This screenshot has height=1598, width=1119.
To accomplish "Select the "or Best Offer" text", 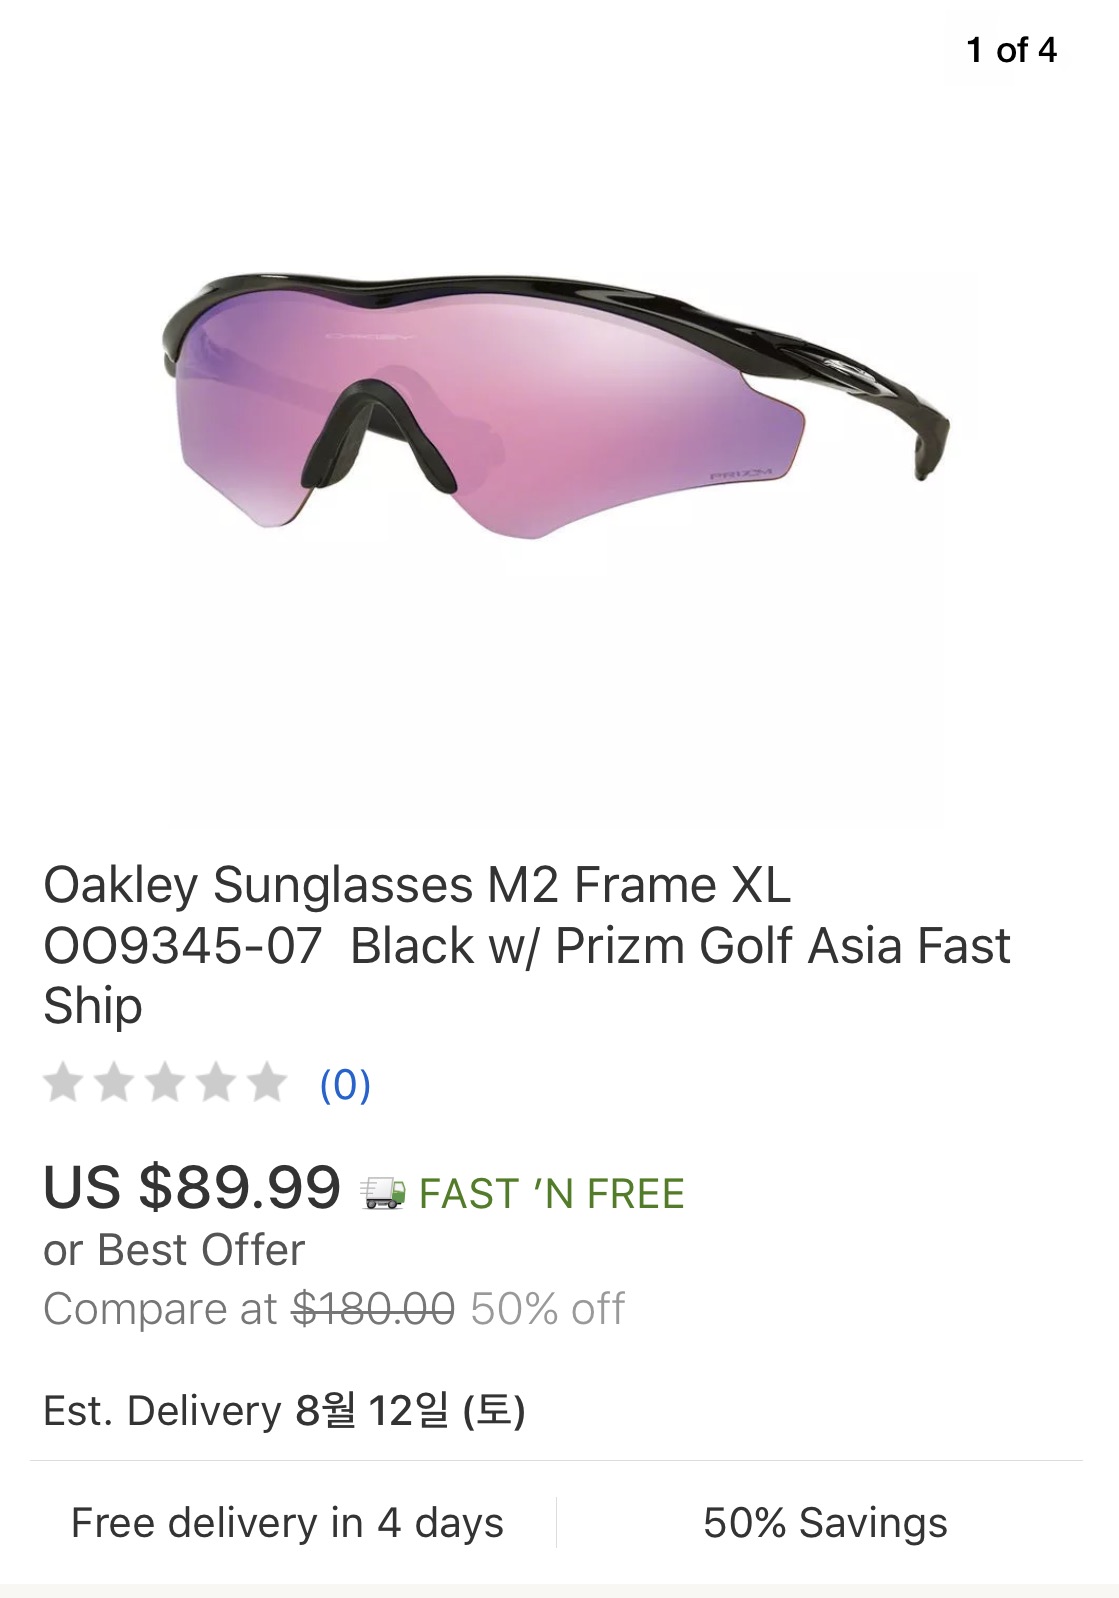I will [174, 1250].
